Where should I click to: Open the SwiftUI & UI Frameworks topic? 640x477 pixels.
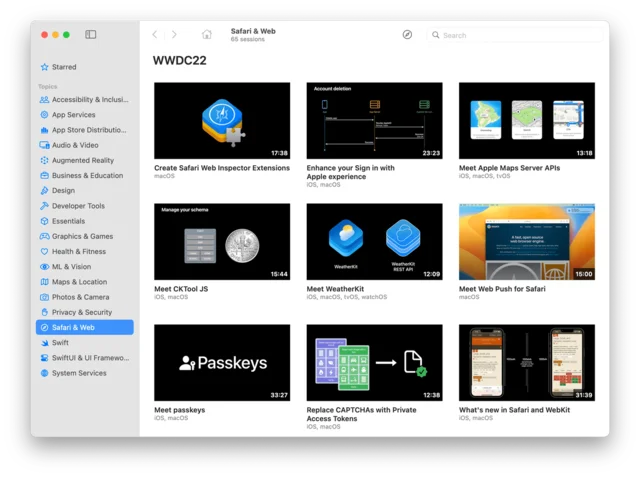point(84,358)
